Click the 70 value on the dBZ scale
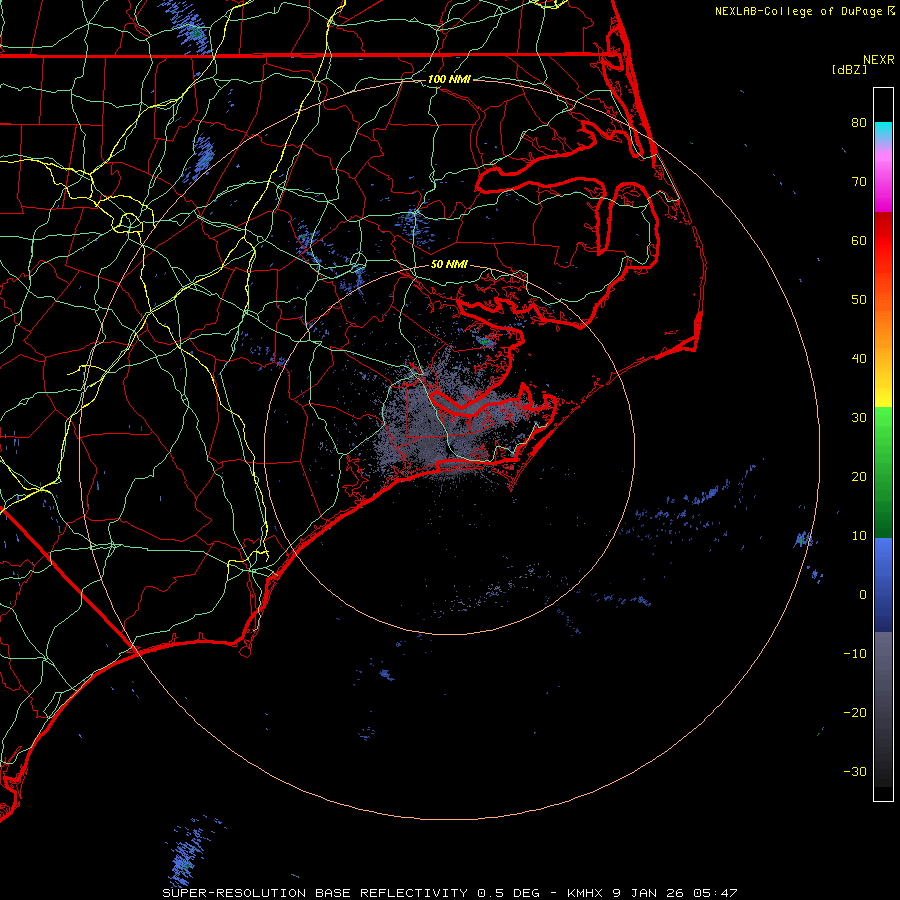The height and width of the screenshot is (900, 900). coord(859,181)
